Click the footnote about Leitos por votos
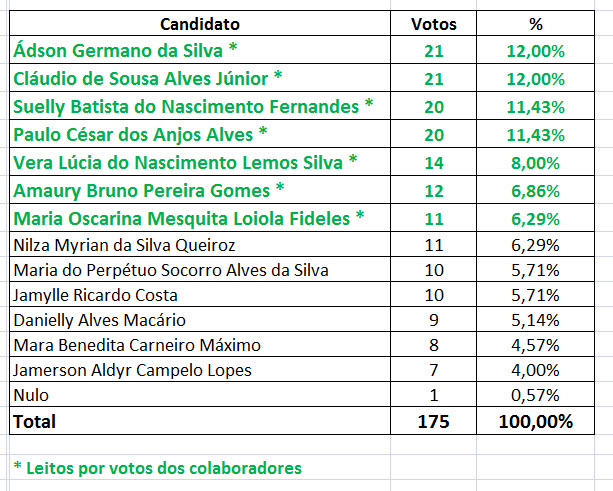Screen dimensions: 613x491 157,468
